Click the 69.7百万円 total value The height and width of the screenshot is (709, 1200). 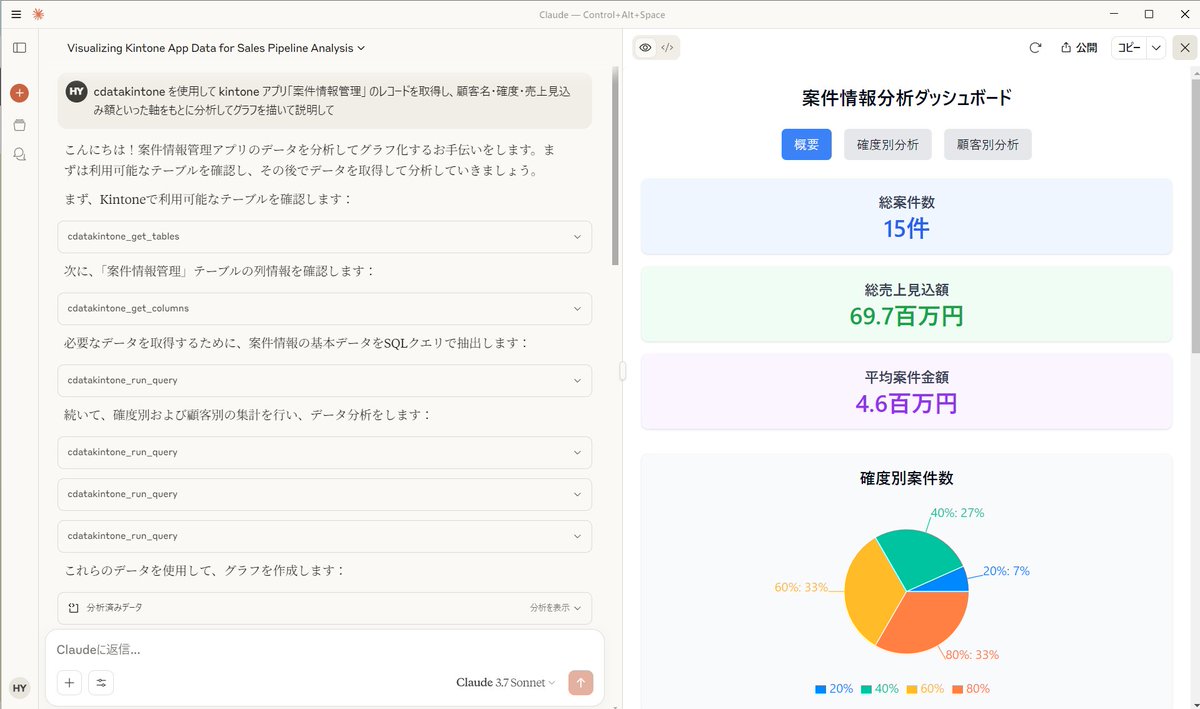click(906, 316)
